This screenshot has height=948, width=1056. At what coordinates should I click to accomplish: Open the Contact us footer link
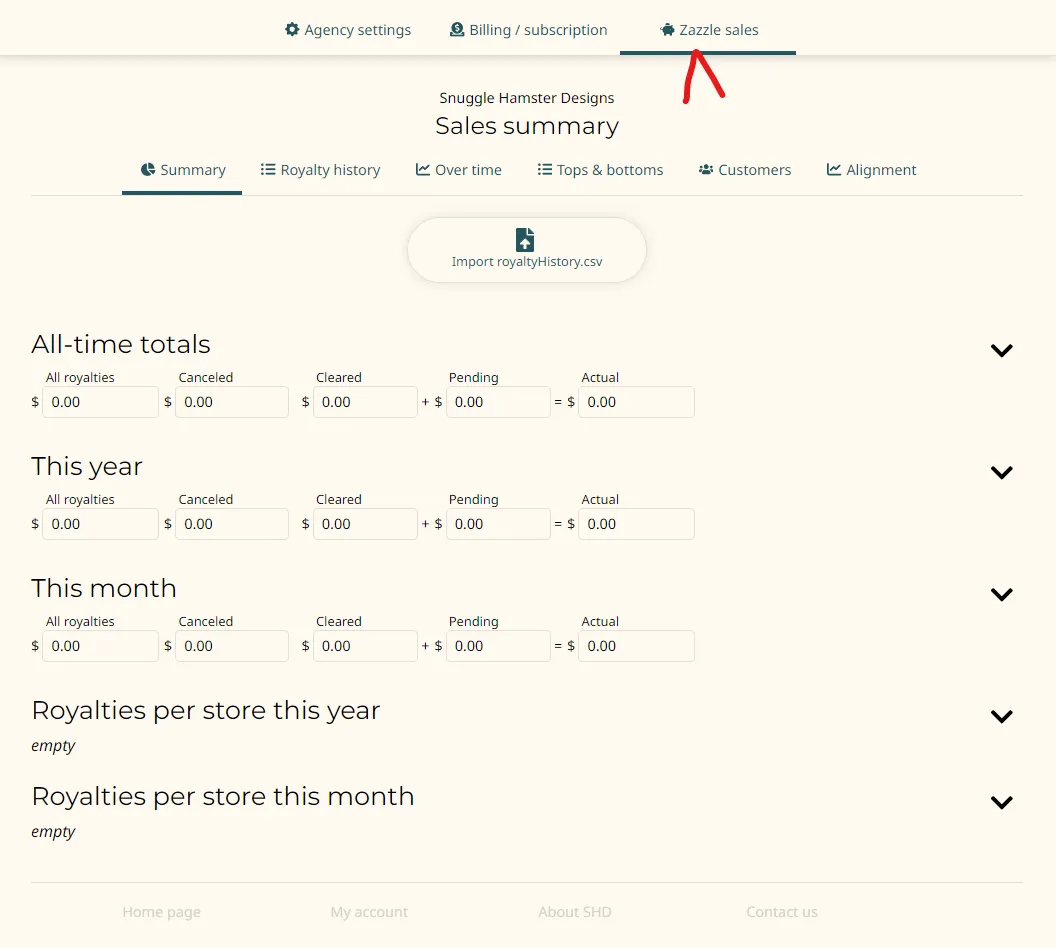pos(781,912)
